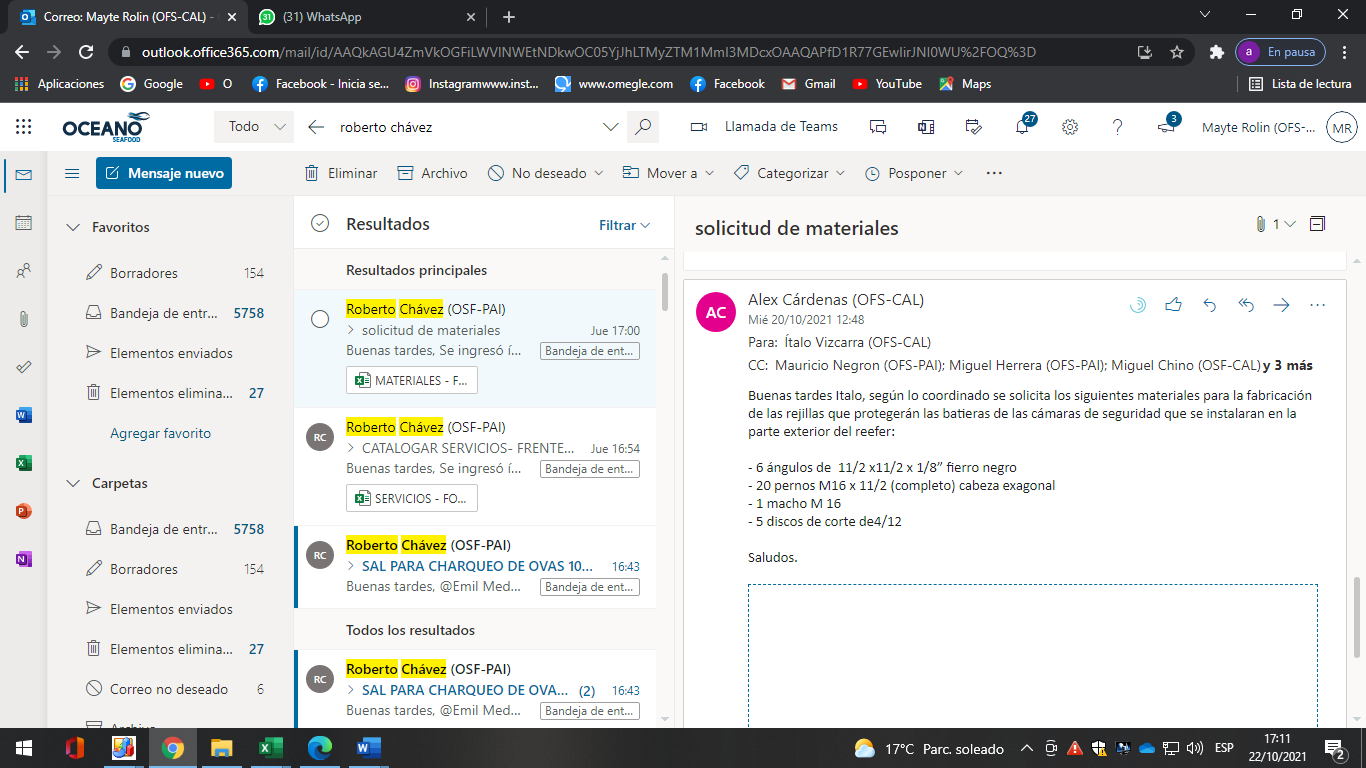Open the Calendar icon in left rail

(24, 223)
